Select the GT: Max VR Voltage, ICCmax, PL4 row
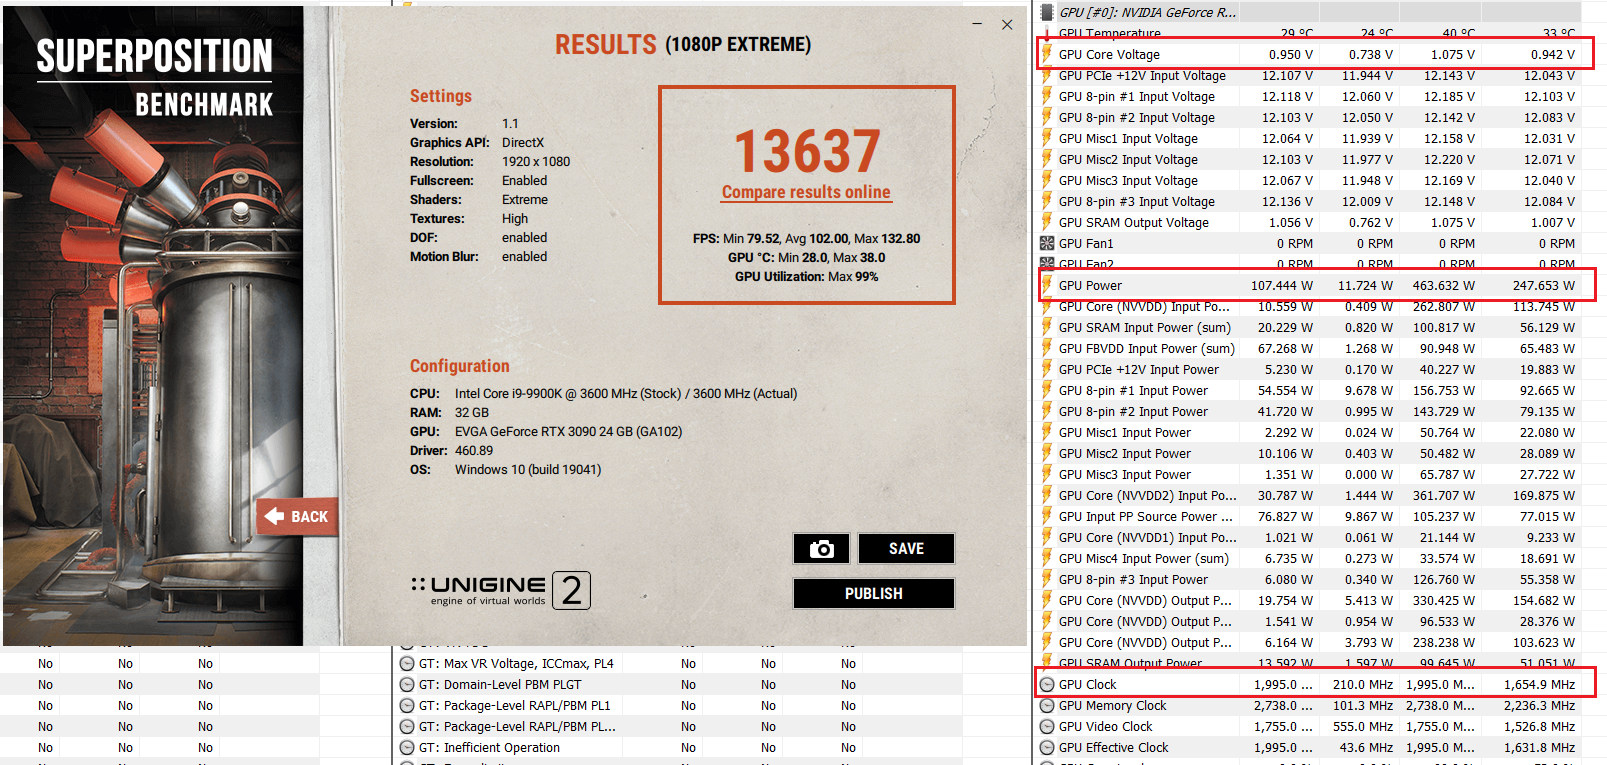 click(678, 663)
